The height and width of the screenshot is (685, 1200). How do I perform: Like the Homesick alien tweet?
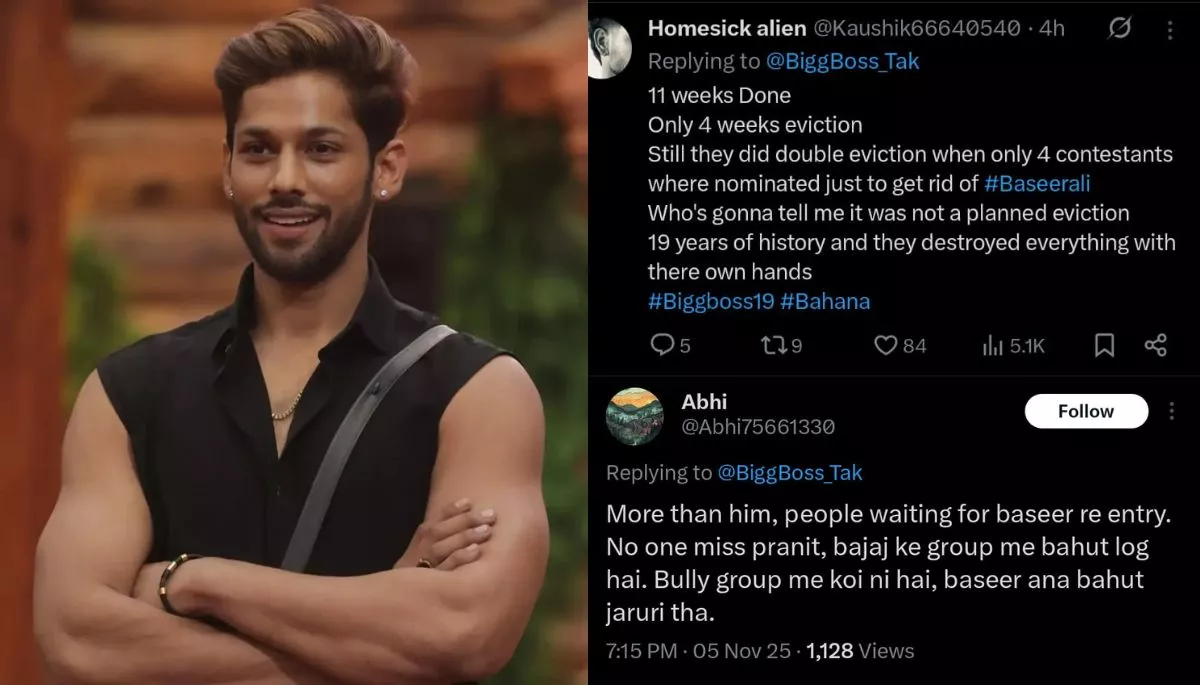pyautogui.click(x=886, y=345)
